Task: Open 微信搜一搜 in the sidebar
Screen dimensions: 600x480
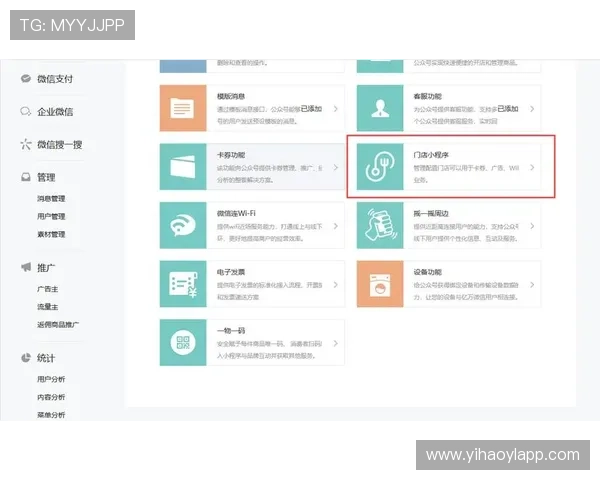Action: tap(60, 145)
